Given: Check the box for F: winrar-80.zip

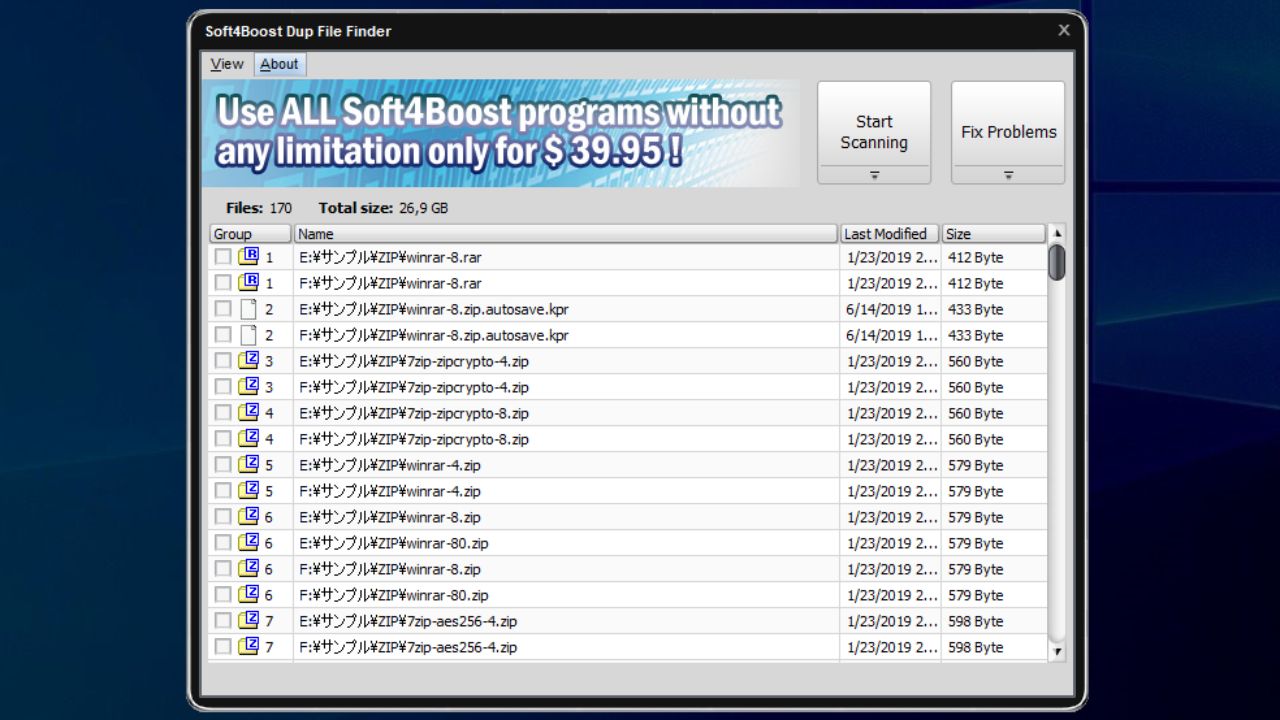Looking at the screenshot, I should pyautogui.click(x=223, y=595).
